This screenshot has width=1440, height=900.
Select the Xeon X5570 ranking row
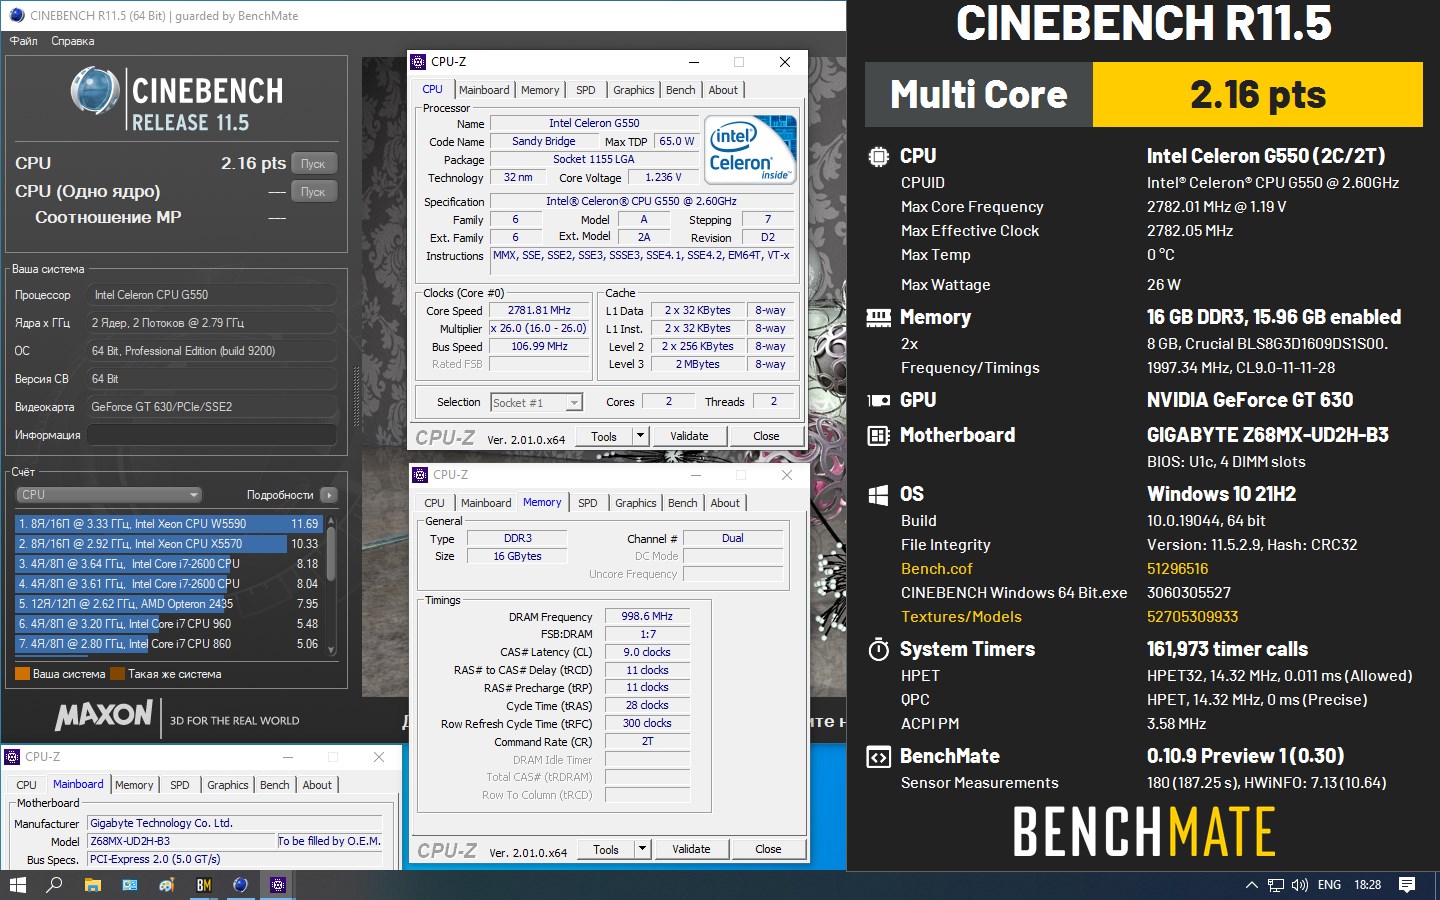click(x=168, y=543)
